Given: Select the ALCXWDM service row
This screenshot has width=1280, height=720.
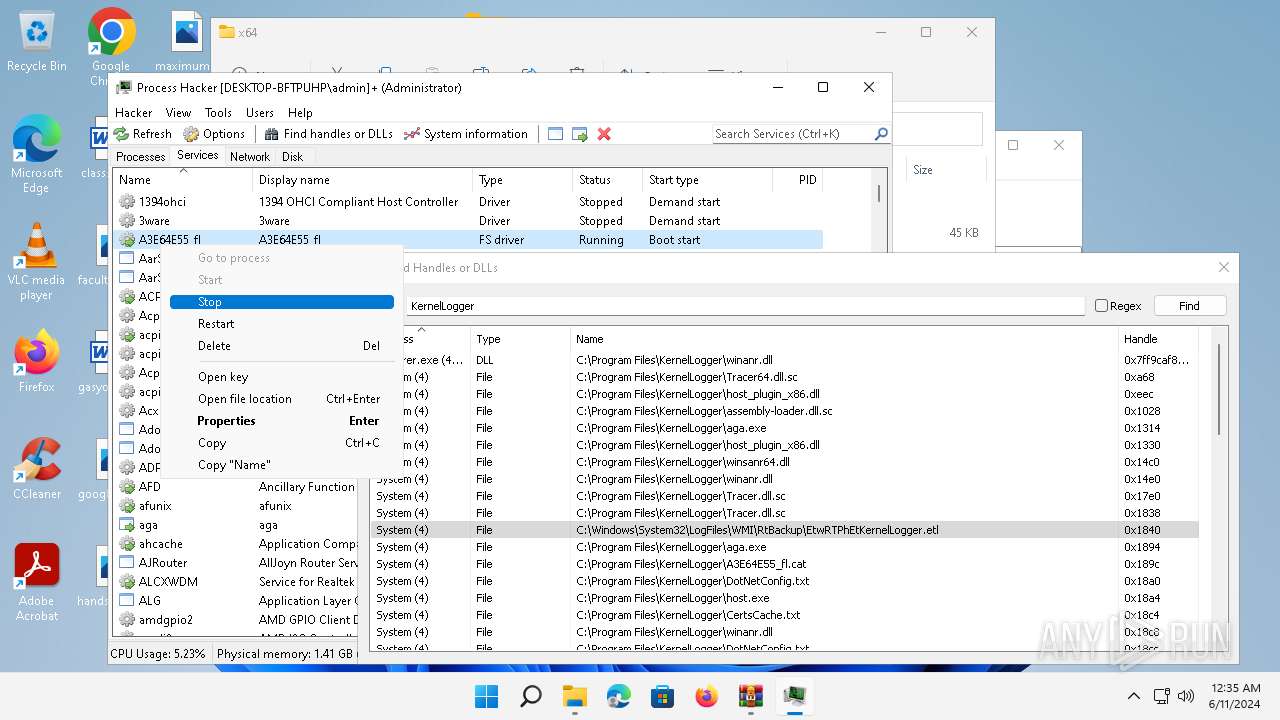Looking at the screenshot, I should pyautogui.click(x=235, y=582).
